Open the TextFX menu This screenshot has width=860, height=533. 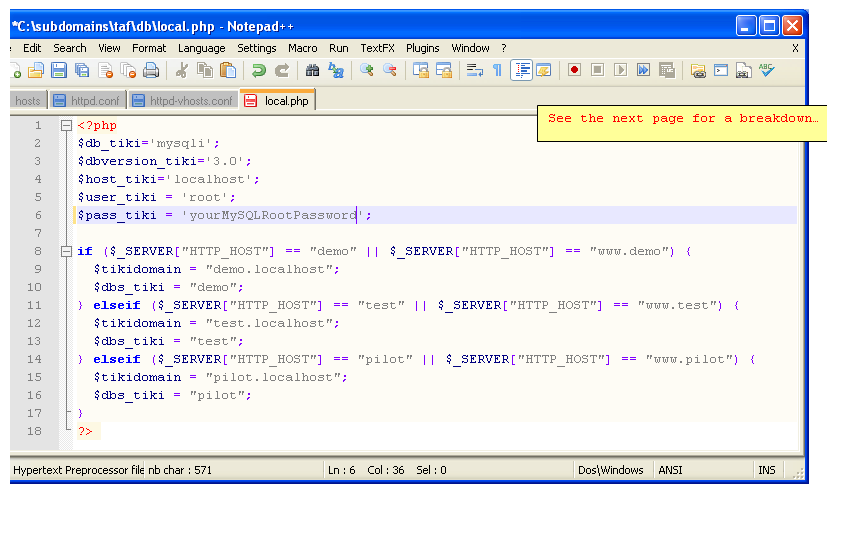[x=377, y=48]
